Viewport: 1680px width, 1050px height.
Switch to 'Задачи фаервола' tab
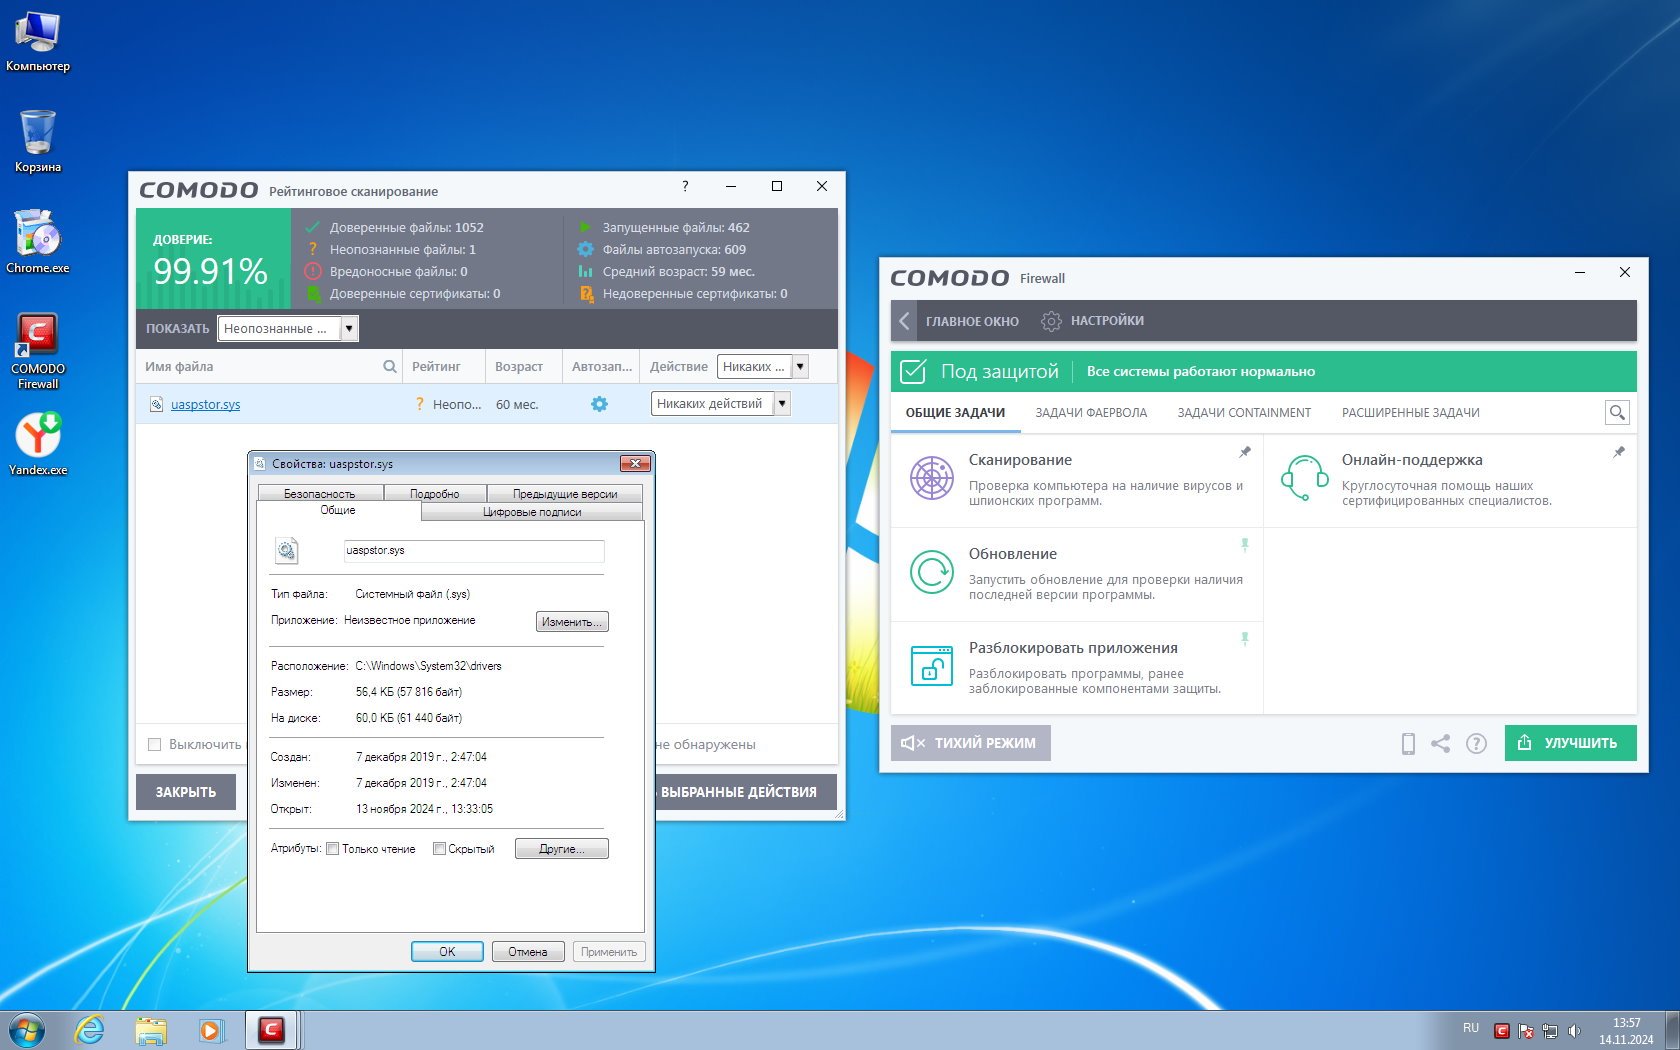tap(1091, 413)
